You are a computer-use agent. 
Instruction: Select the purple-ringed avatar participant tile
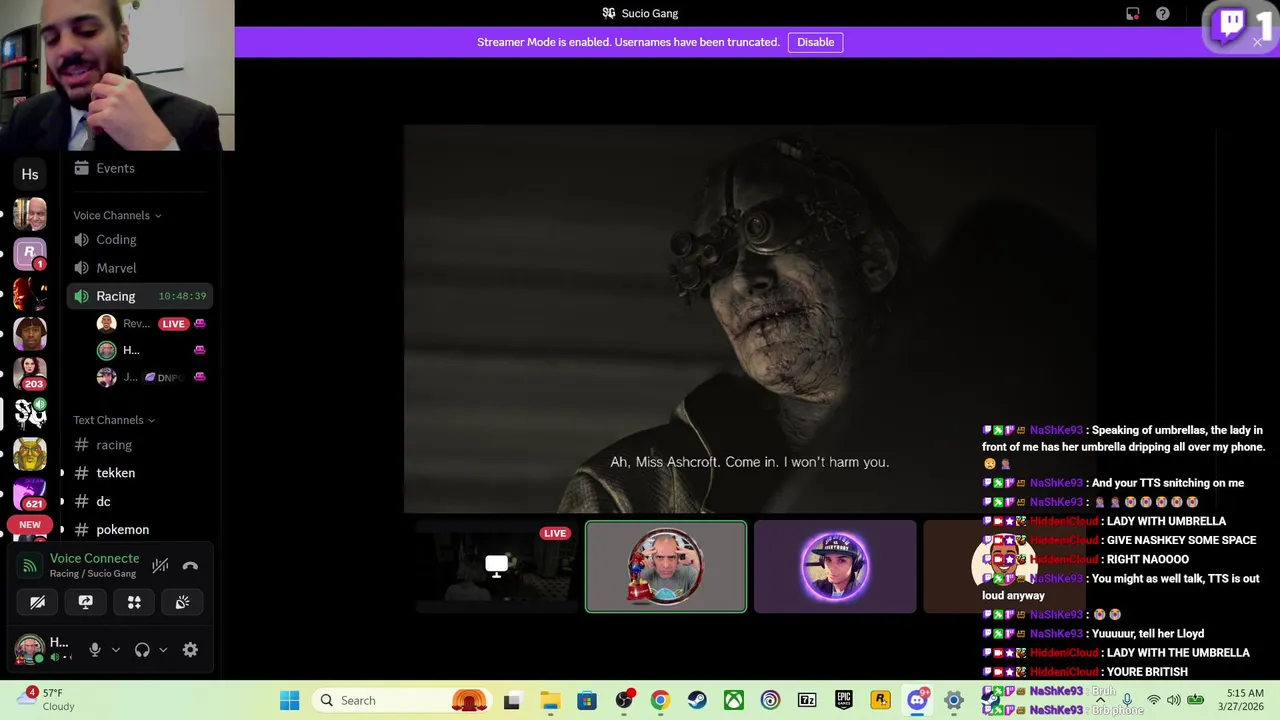(835, 566)
